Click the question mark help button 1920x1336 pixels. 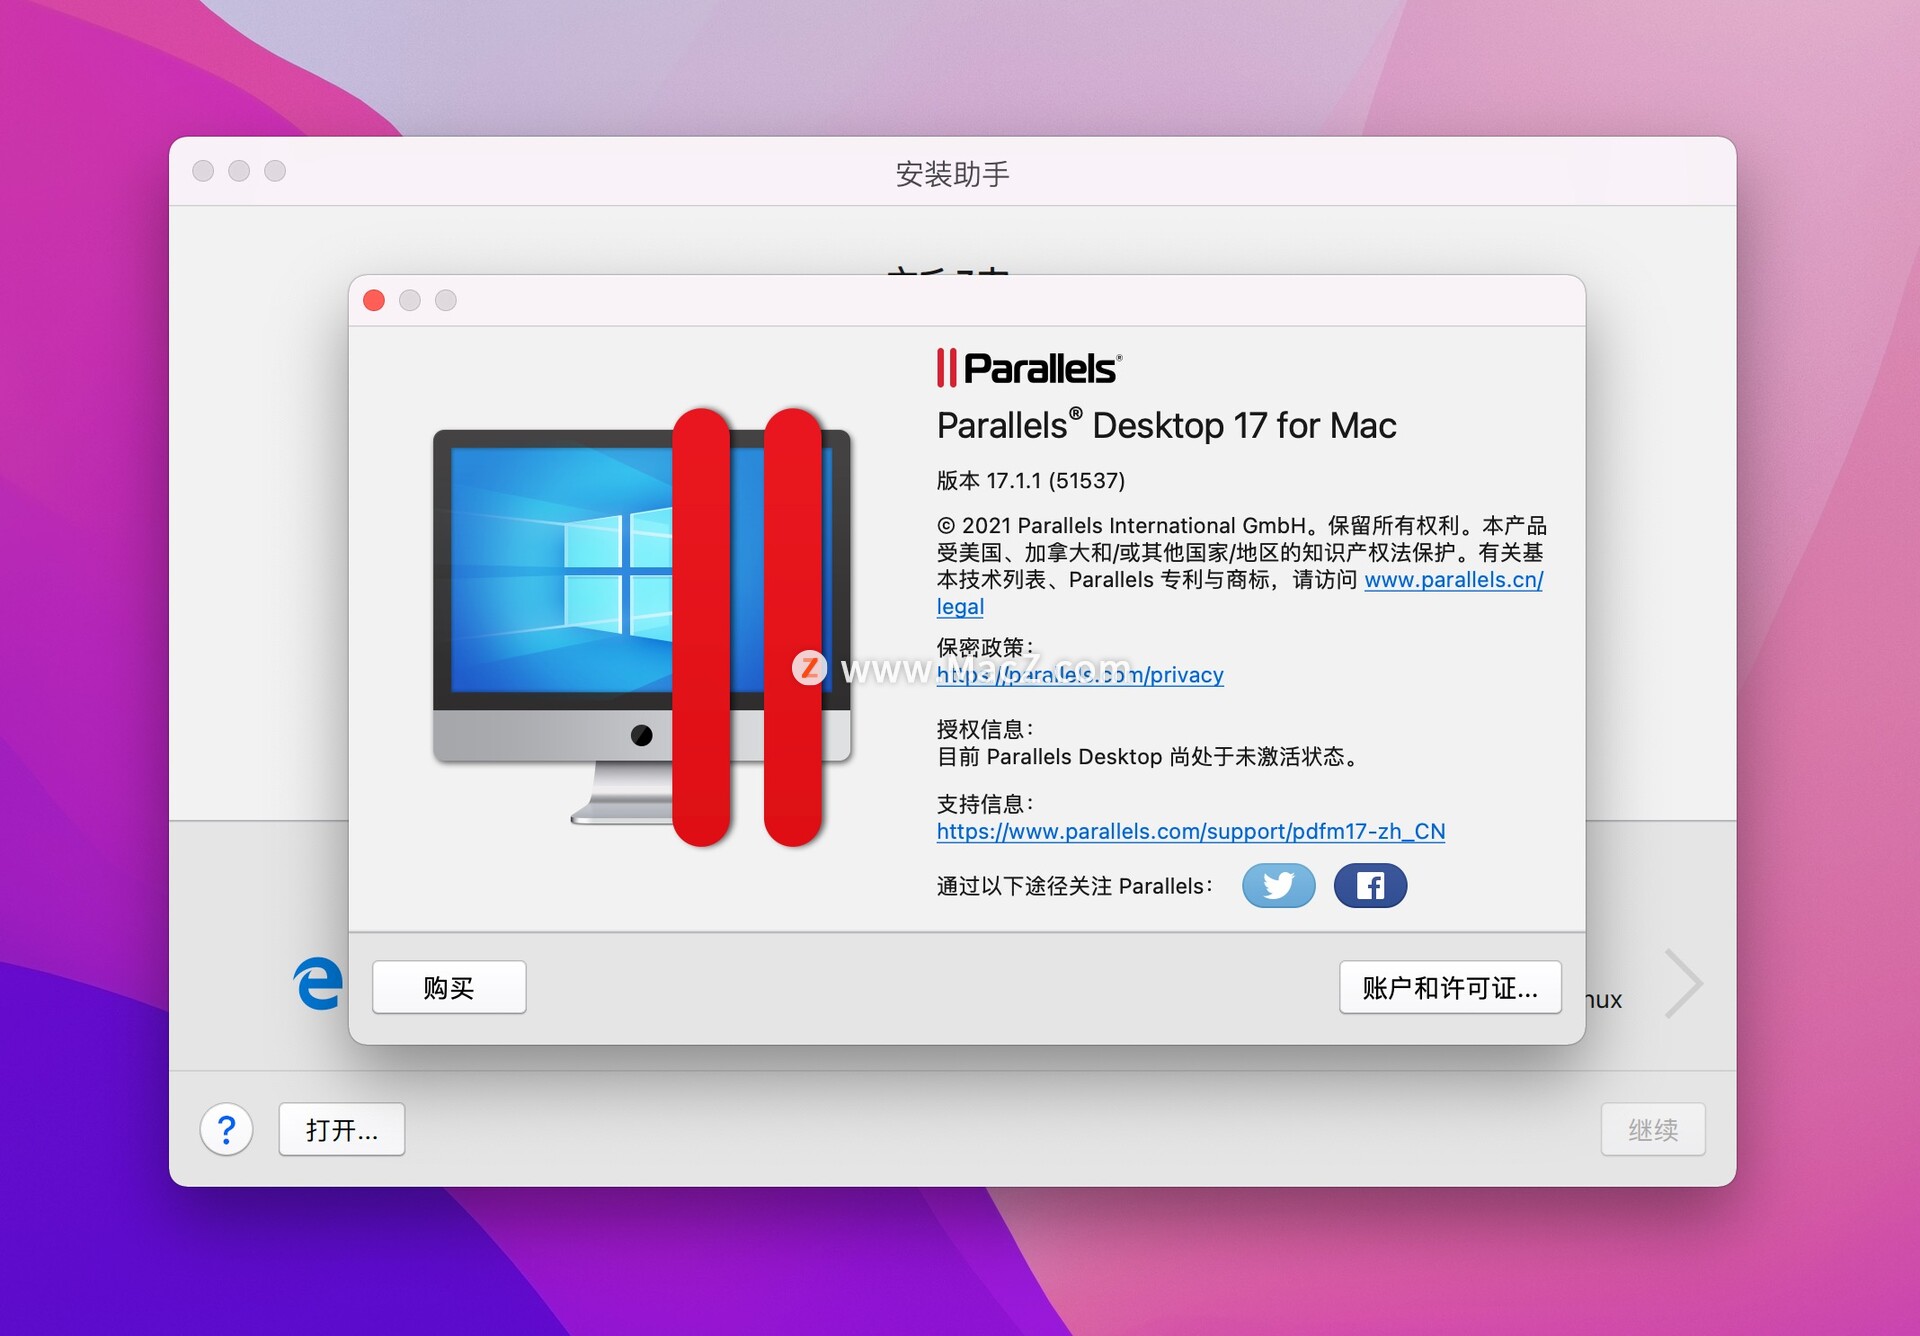226,1129
